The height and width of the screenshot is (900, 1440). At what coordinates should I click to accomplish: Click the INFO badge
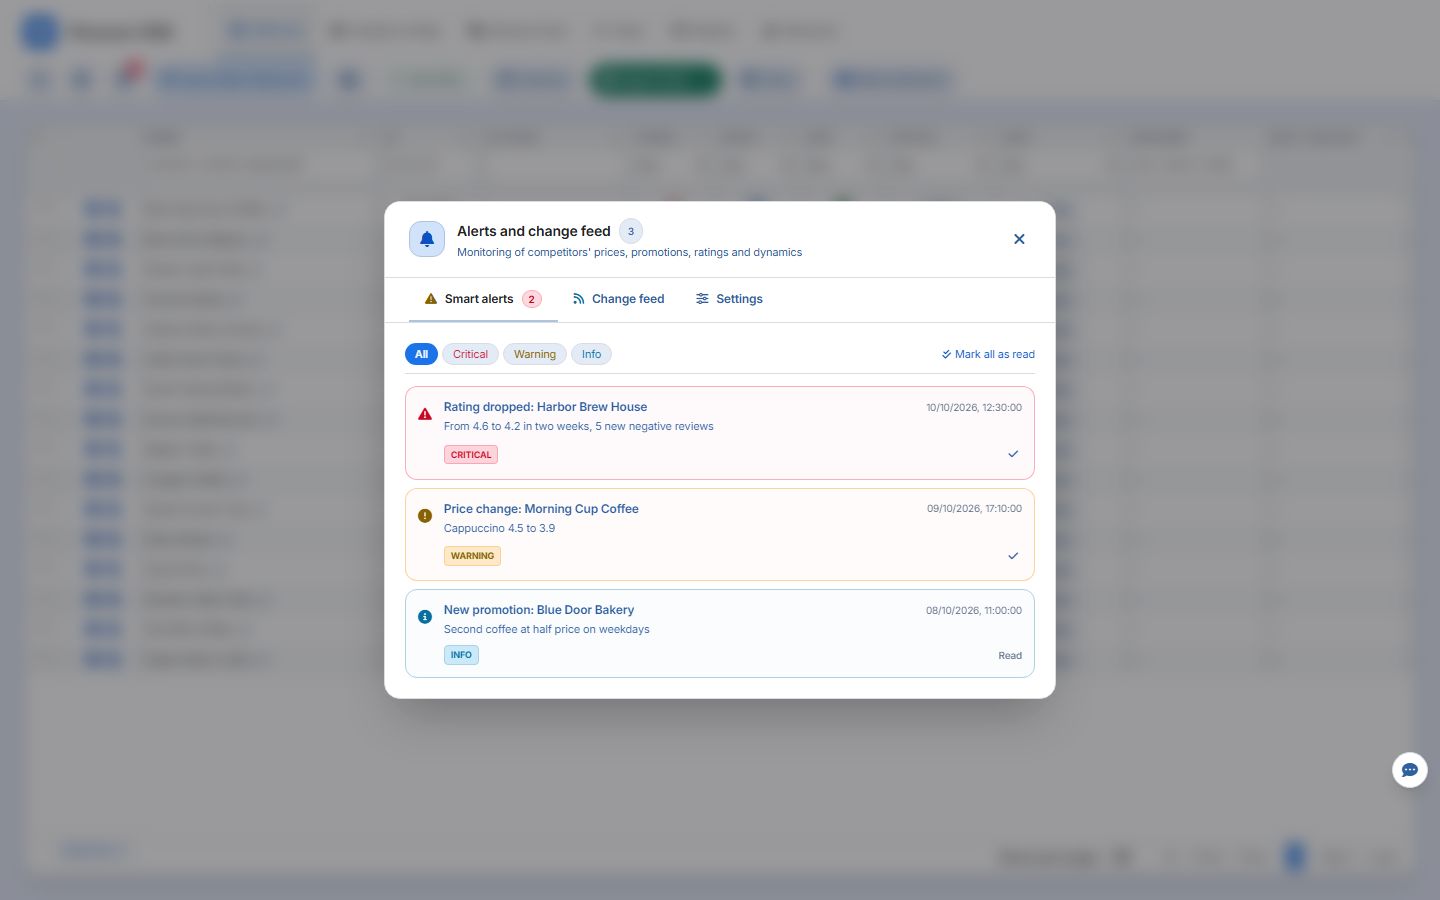click(x=461, y=655)
